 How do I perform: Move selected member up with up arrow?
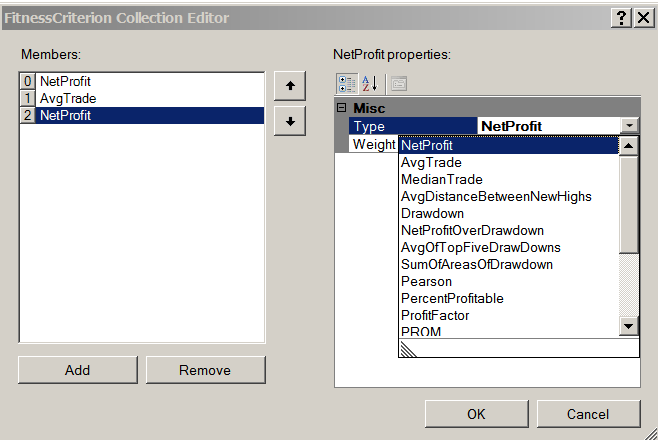(x=289, y=86)
